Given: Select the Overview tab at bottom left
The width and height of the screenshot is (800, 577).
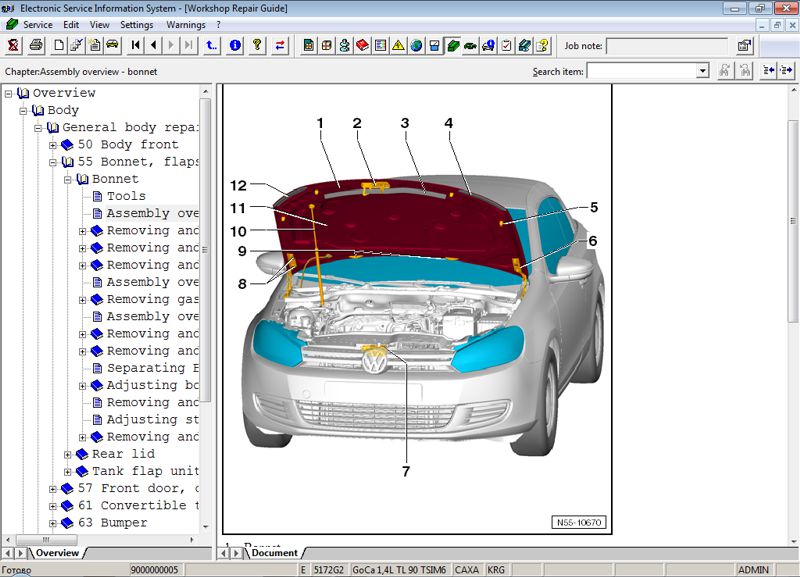Looking at the screenshot, I should 57,553.
